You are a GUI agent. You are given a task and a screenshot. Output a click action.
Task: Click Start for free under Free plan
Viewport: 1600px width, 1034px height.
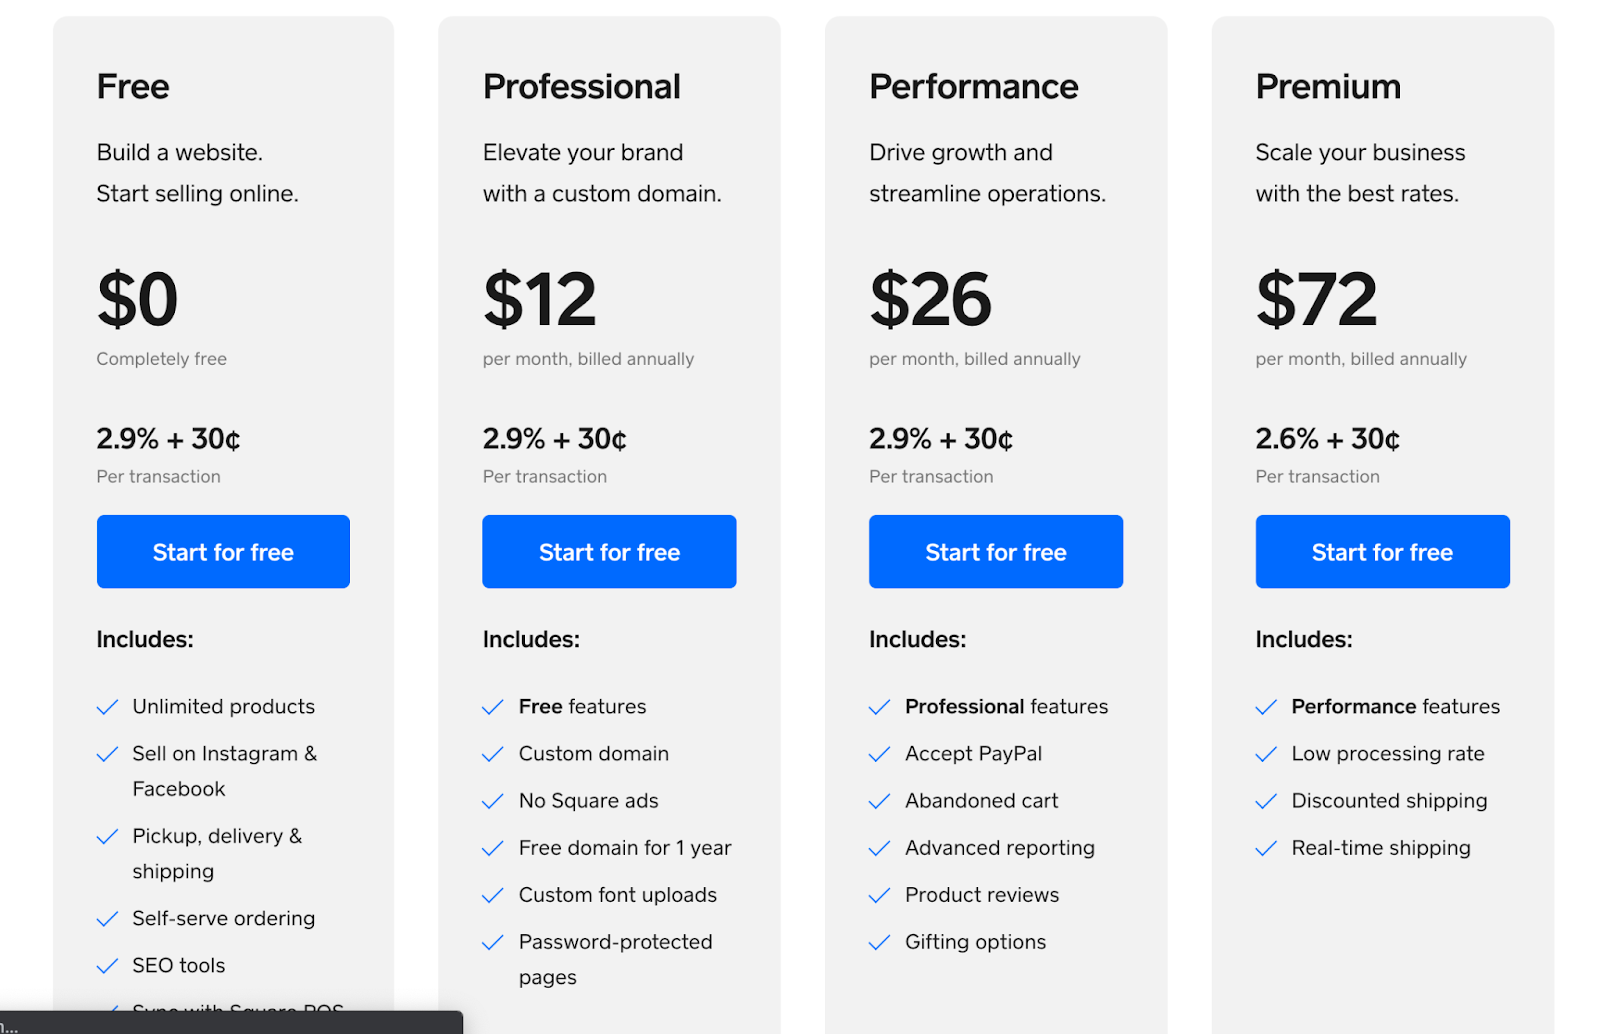coord(223,552)
